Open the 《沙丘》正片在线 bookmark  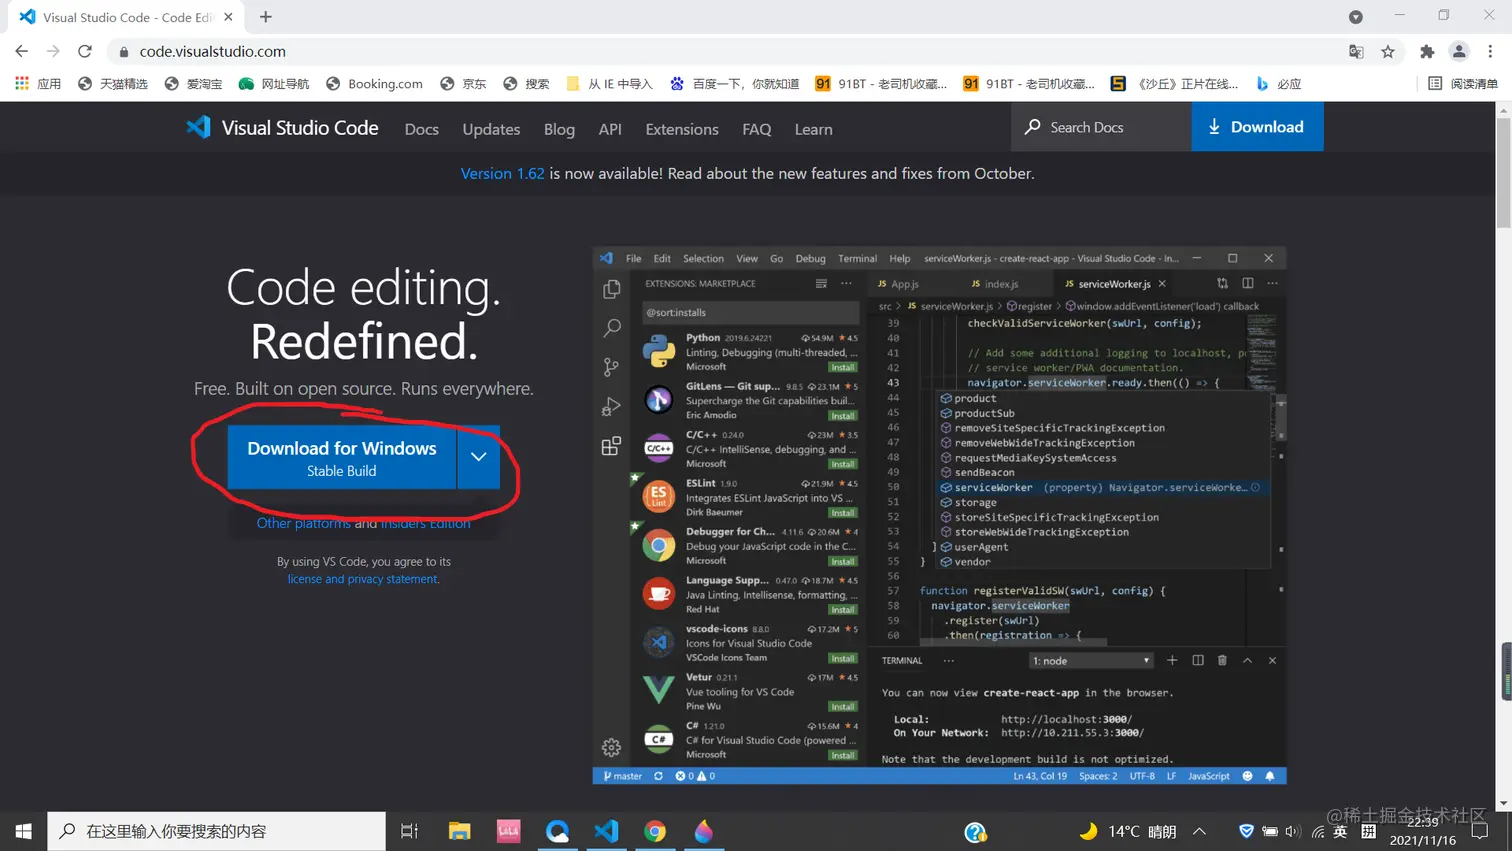coord(1174,84)
